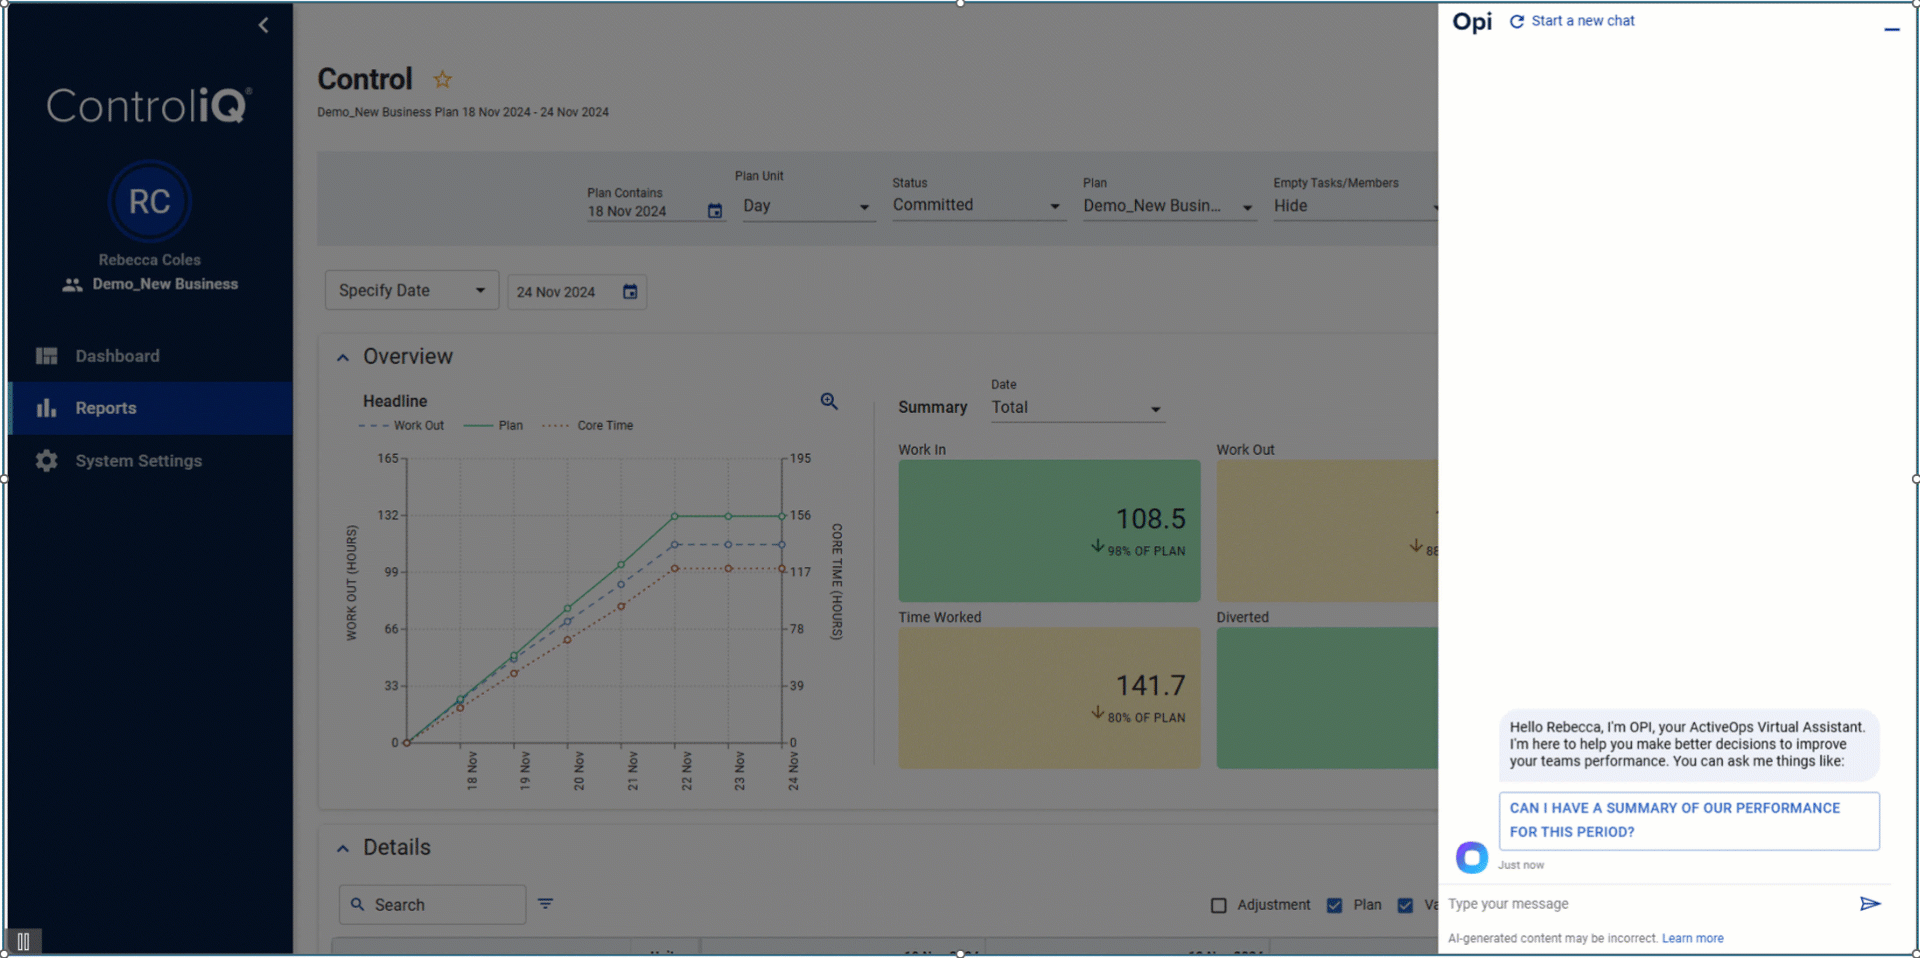Click the yellow Time Worked 141.7 tile
The height and width of the screenshot is (958, 1920).
[x=1049, y=698]
